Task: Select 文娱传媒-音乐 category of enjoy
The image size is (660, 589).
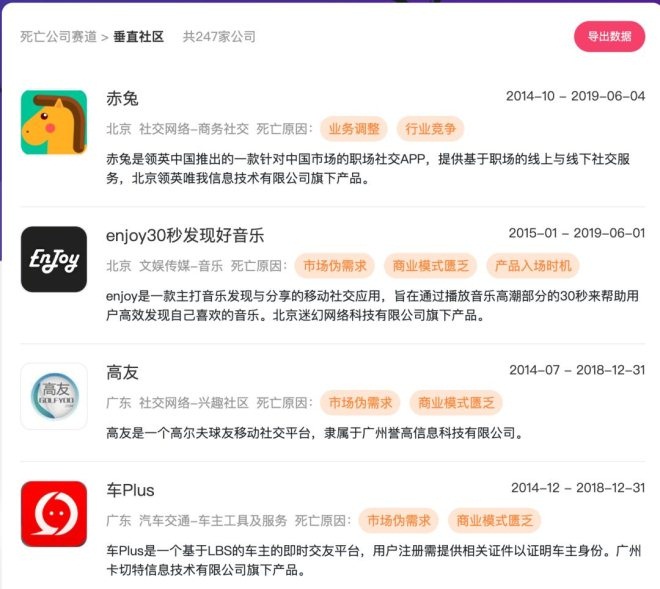Action: (181, 266)
